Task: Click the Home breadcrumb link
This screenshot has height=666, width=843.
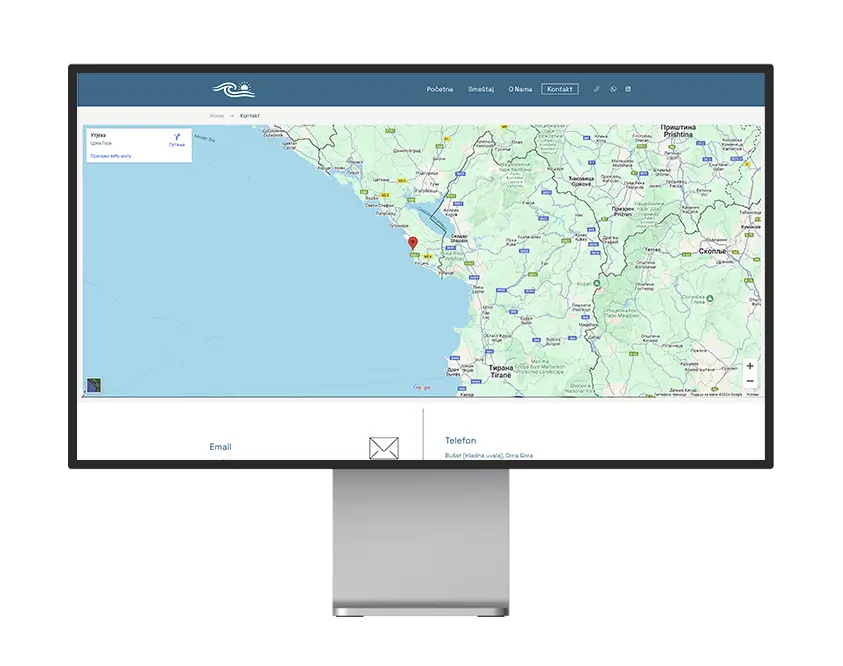Action: (217, 116)
